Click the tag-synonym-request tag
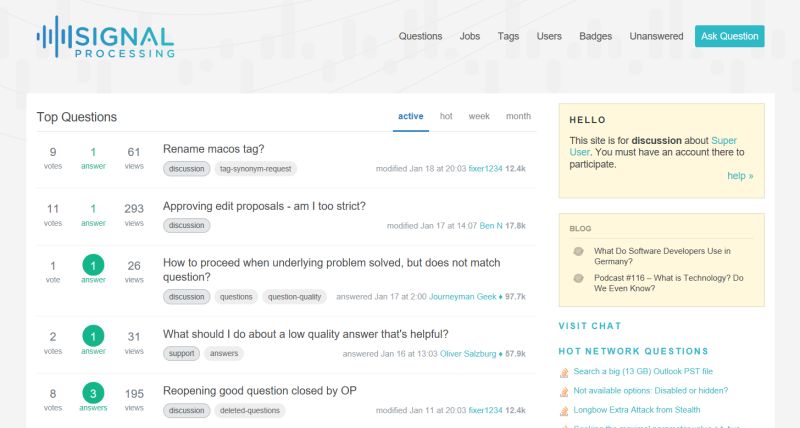The width and height of the screenshot is (800, 428). (256, 169)
